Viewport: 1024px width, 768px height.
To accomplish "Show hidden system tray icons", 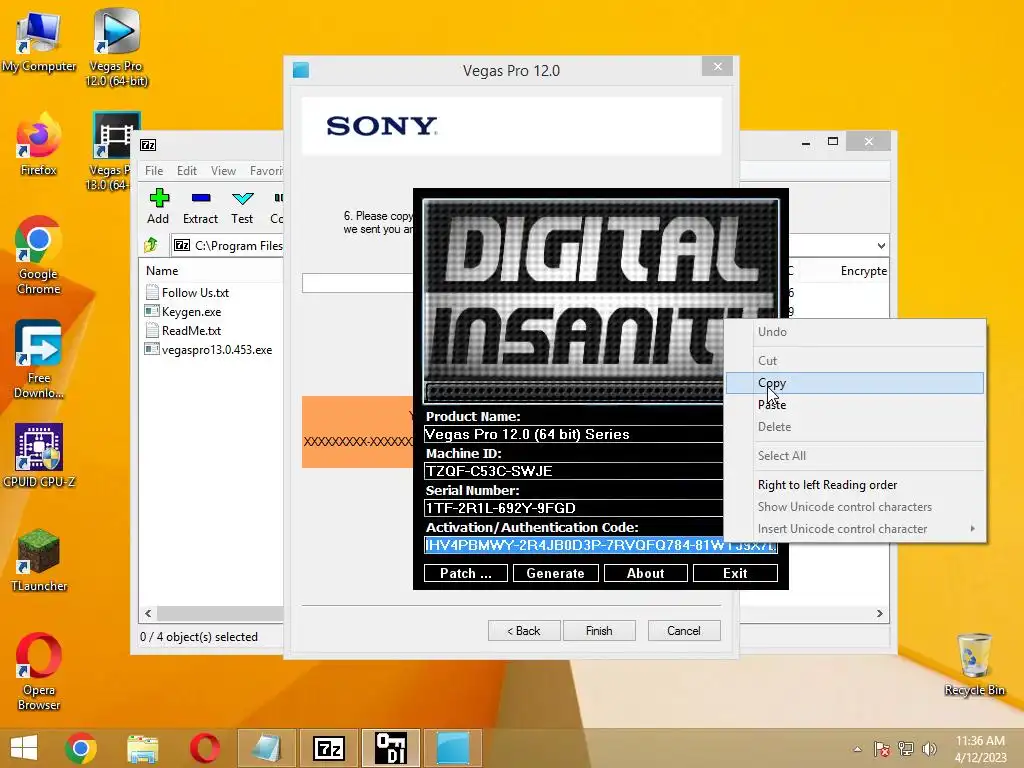I will 857,749.
